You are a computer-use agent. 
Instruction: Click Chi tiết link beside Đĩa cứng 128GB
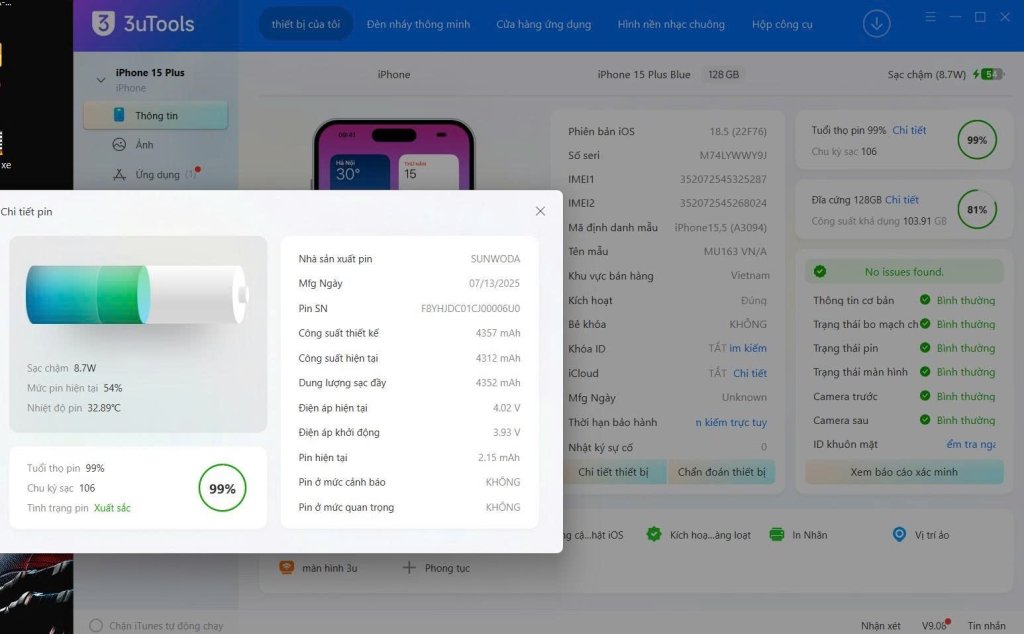pyautogui.click(x=901, y=200)
